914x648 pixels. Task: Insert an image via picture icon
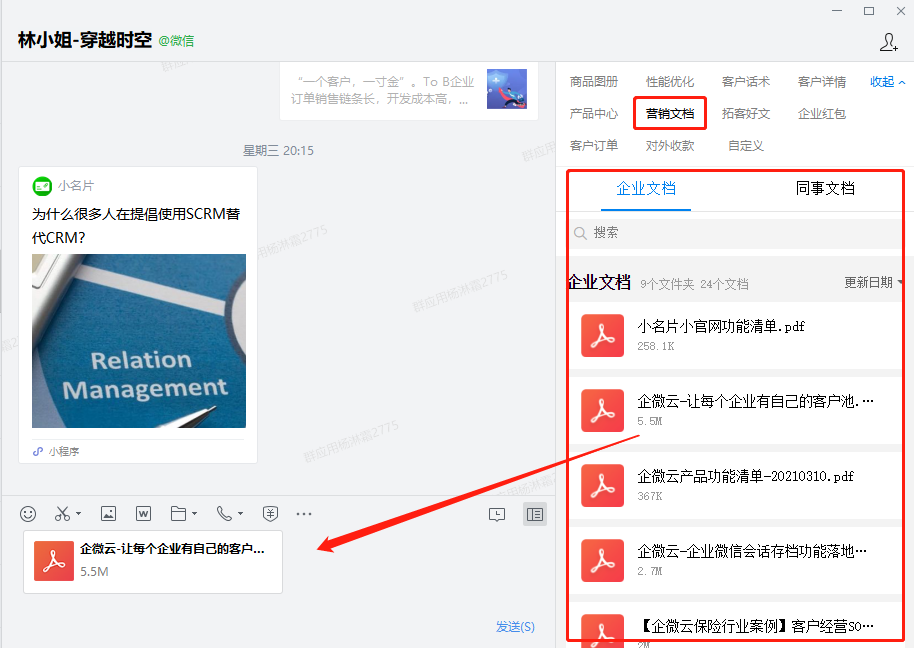108,513
